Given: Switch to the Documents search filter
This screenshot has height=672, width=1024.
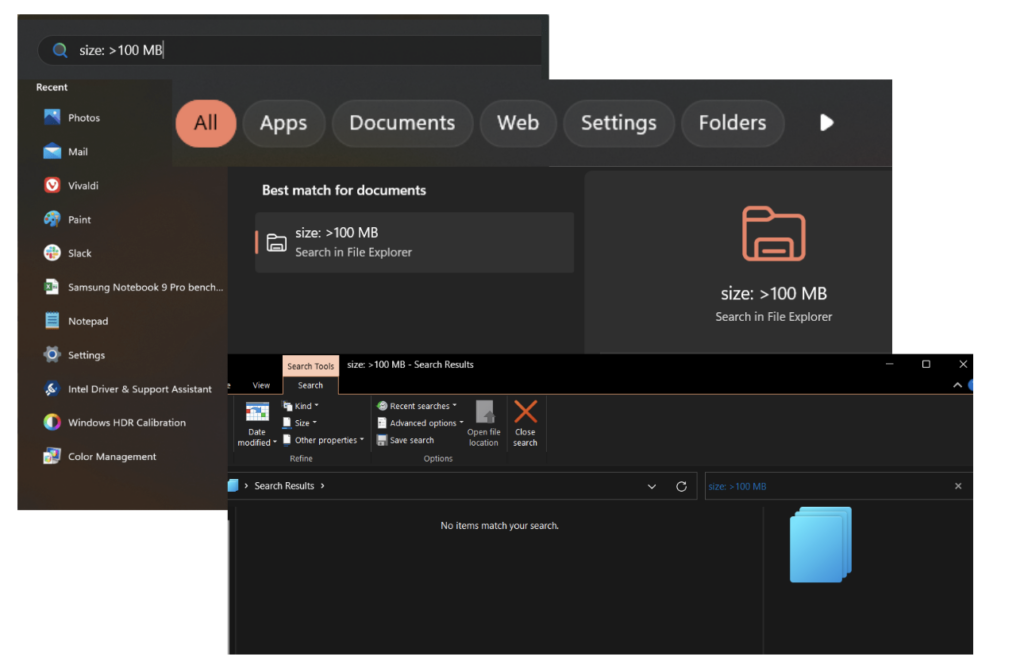Looking at the screenshot, I should click(402, 123).
